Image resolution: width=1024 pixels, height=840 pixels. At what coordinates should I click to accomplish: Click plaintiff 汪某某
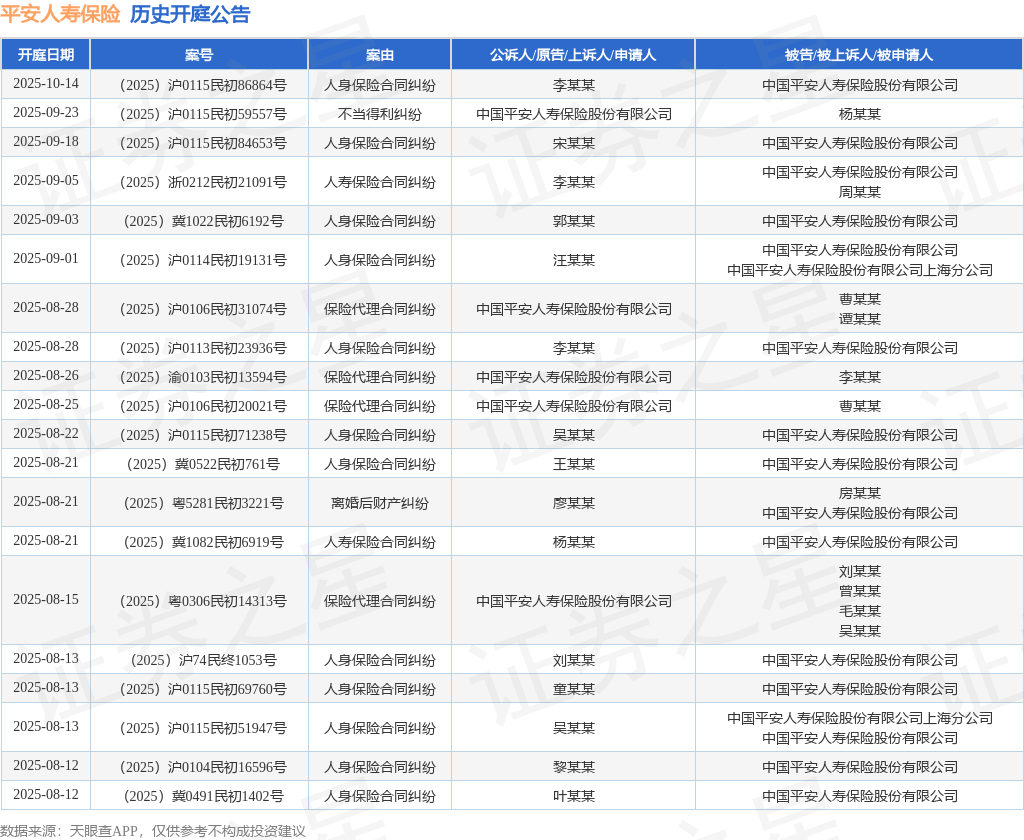[x=573, y=260]
